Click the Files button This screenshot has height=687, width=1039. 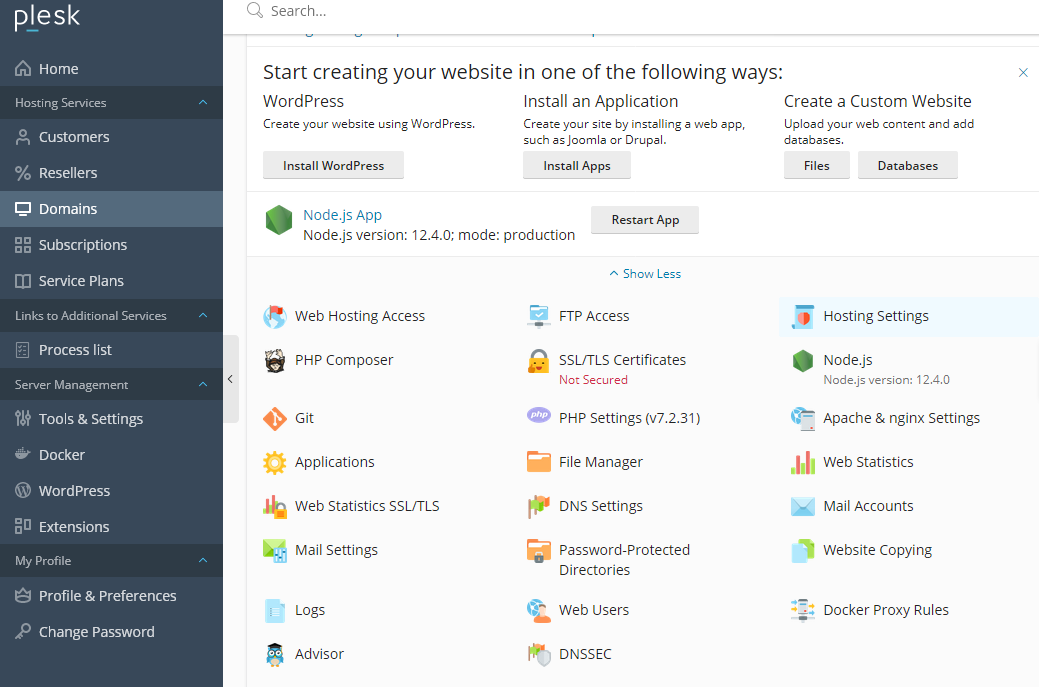(x=816, y=166)
